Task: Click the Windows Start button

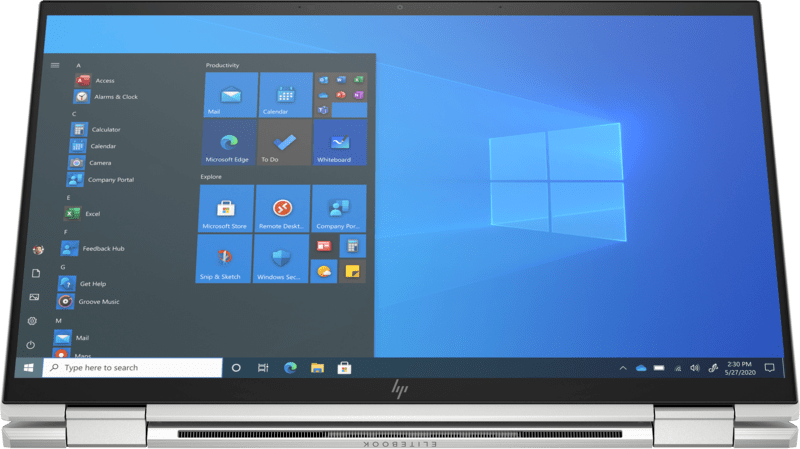Action: pyautogui.click(x=29, y=368)
